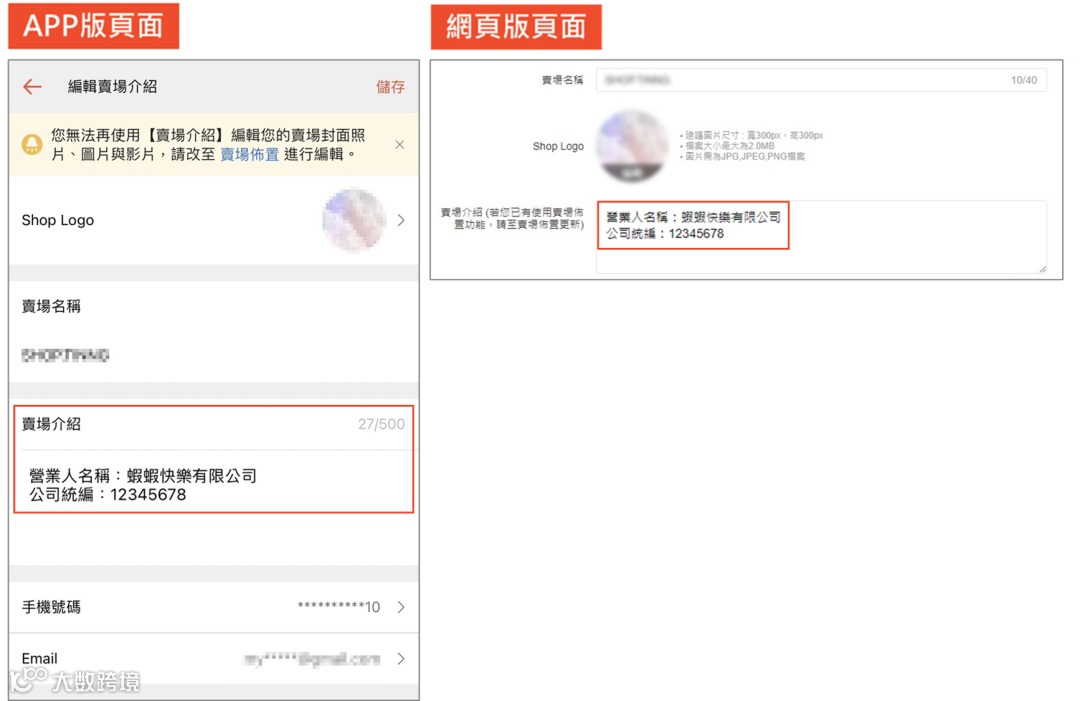Viewport: 1080px width, 701px height.
Task: Select the APP版頁面 header label
Action: 93,27
